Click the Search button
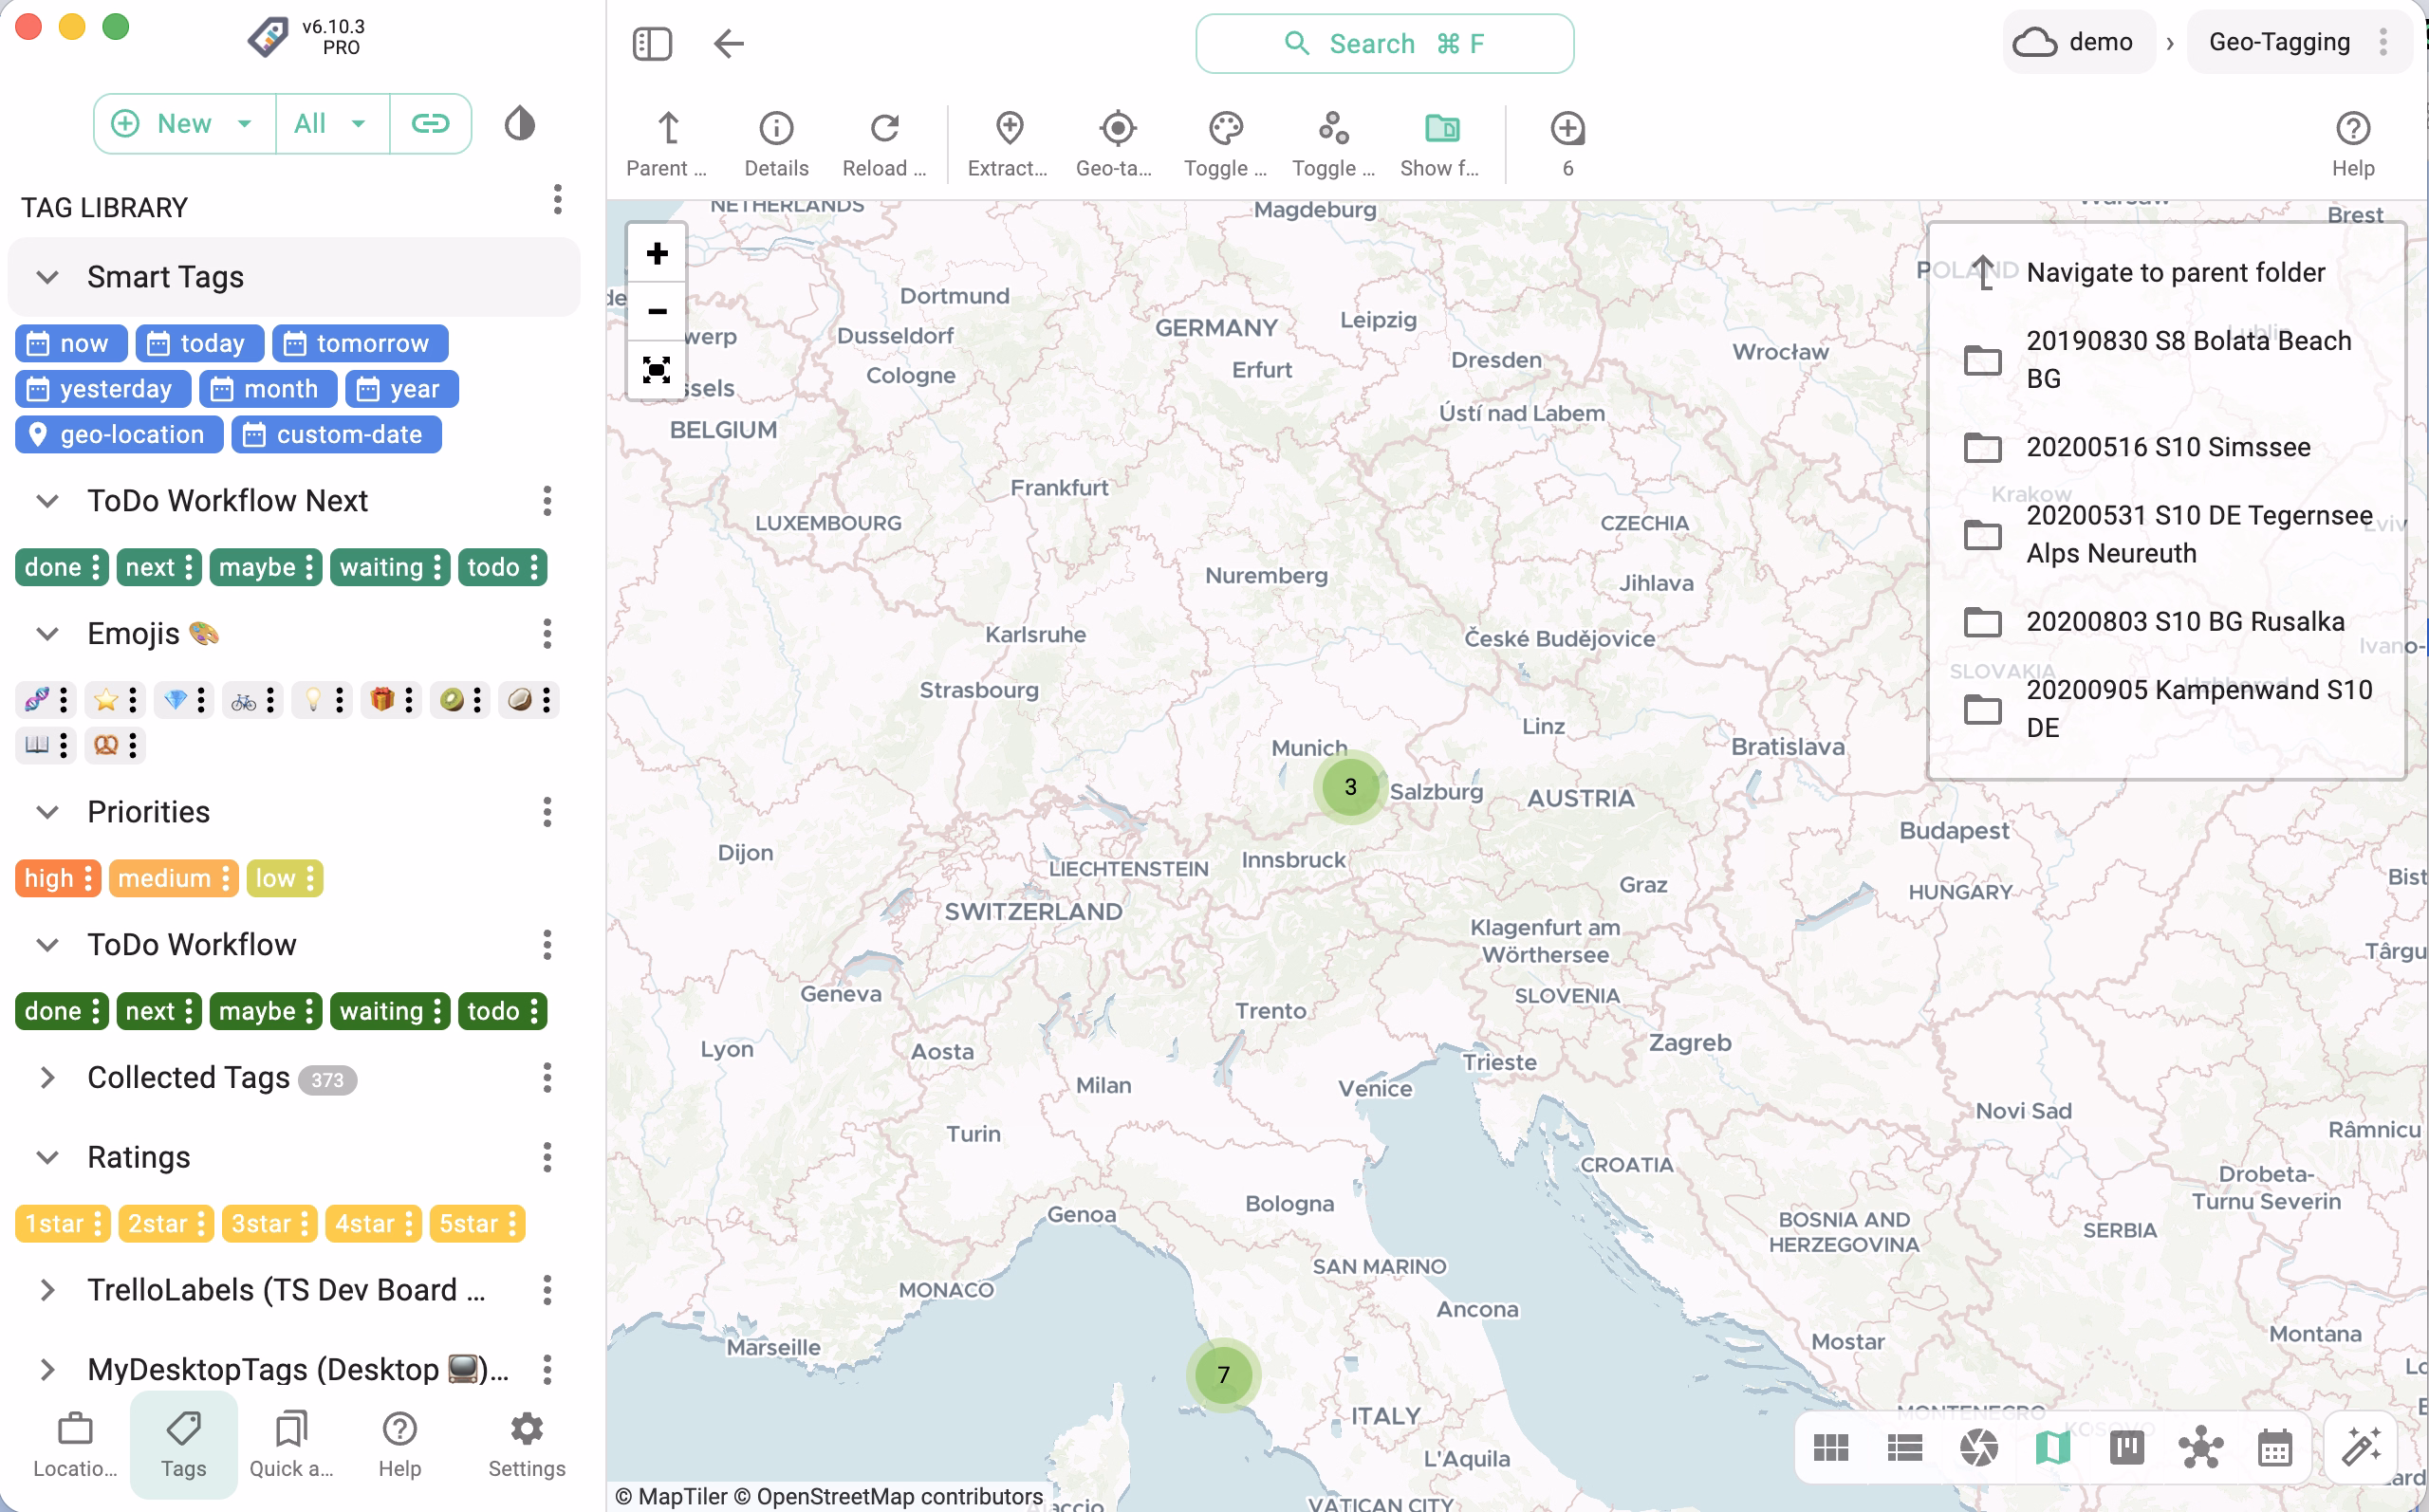The height and width of the screenshot is (1512, 2429). (1384, 43)
